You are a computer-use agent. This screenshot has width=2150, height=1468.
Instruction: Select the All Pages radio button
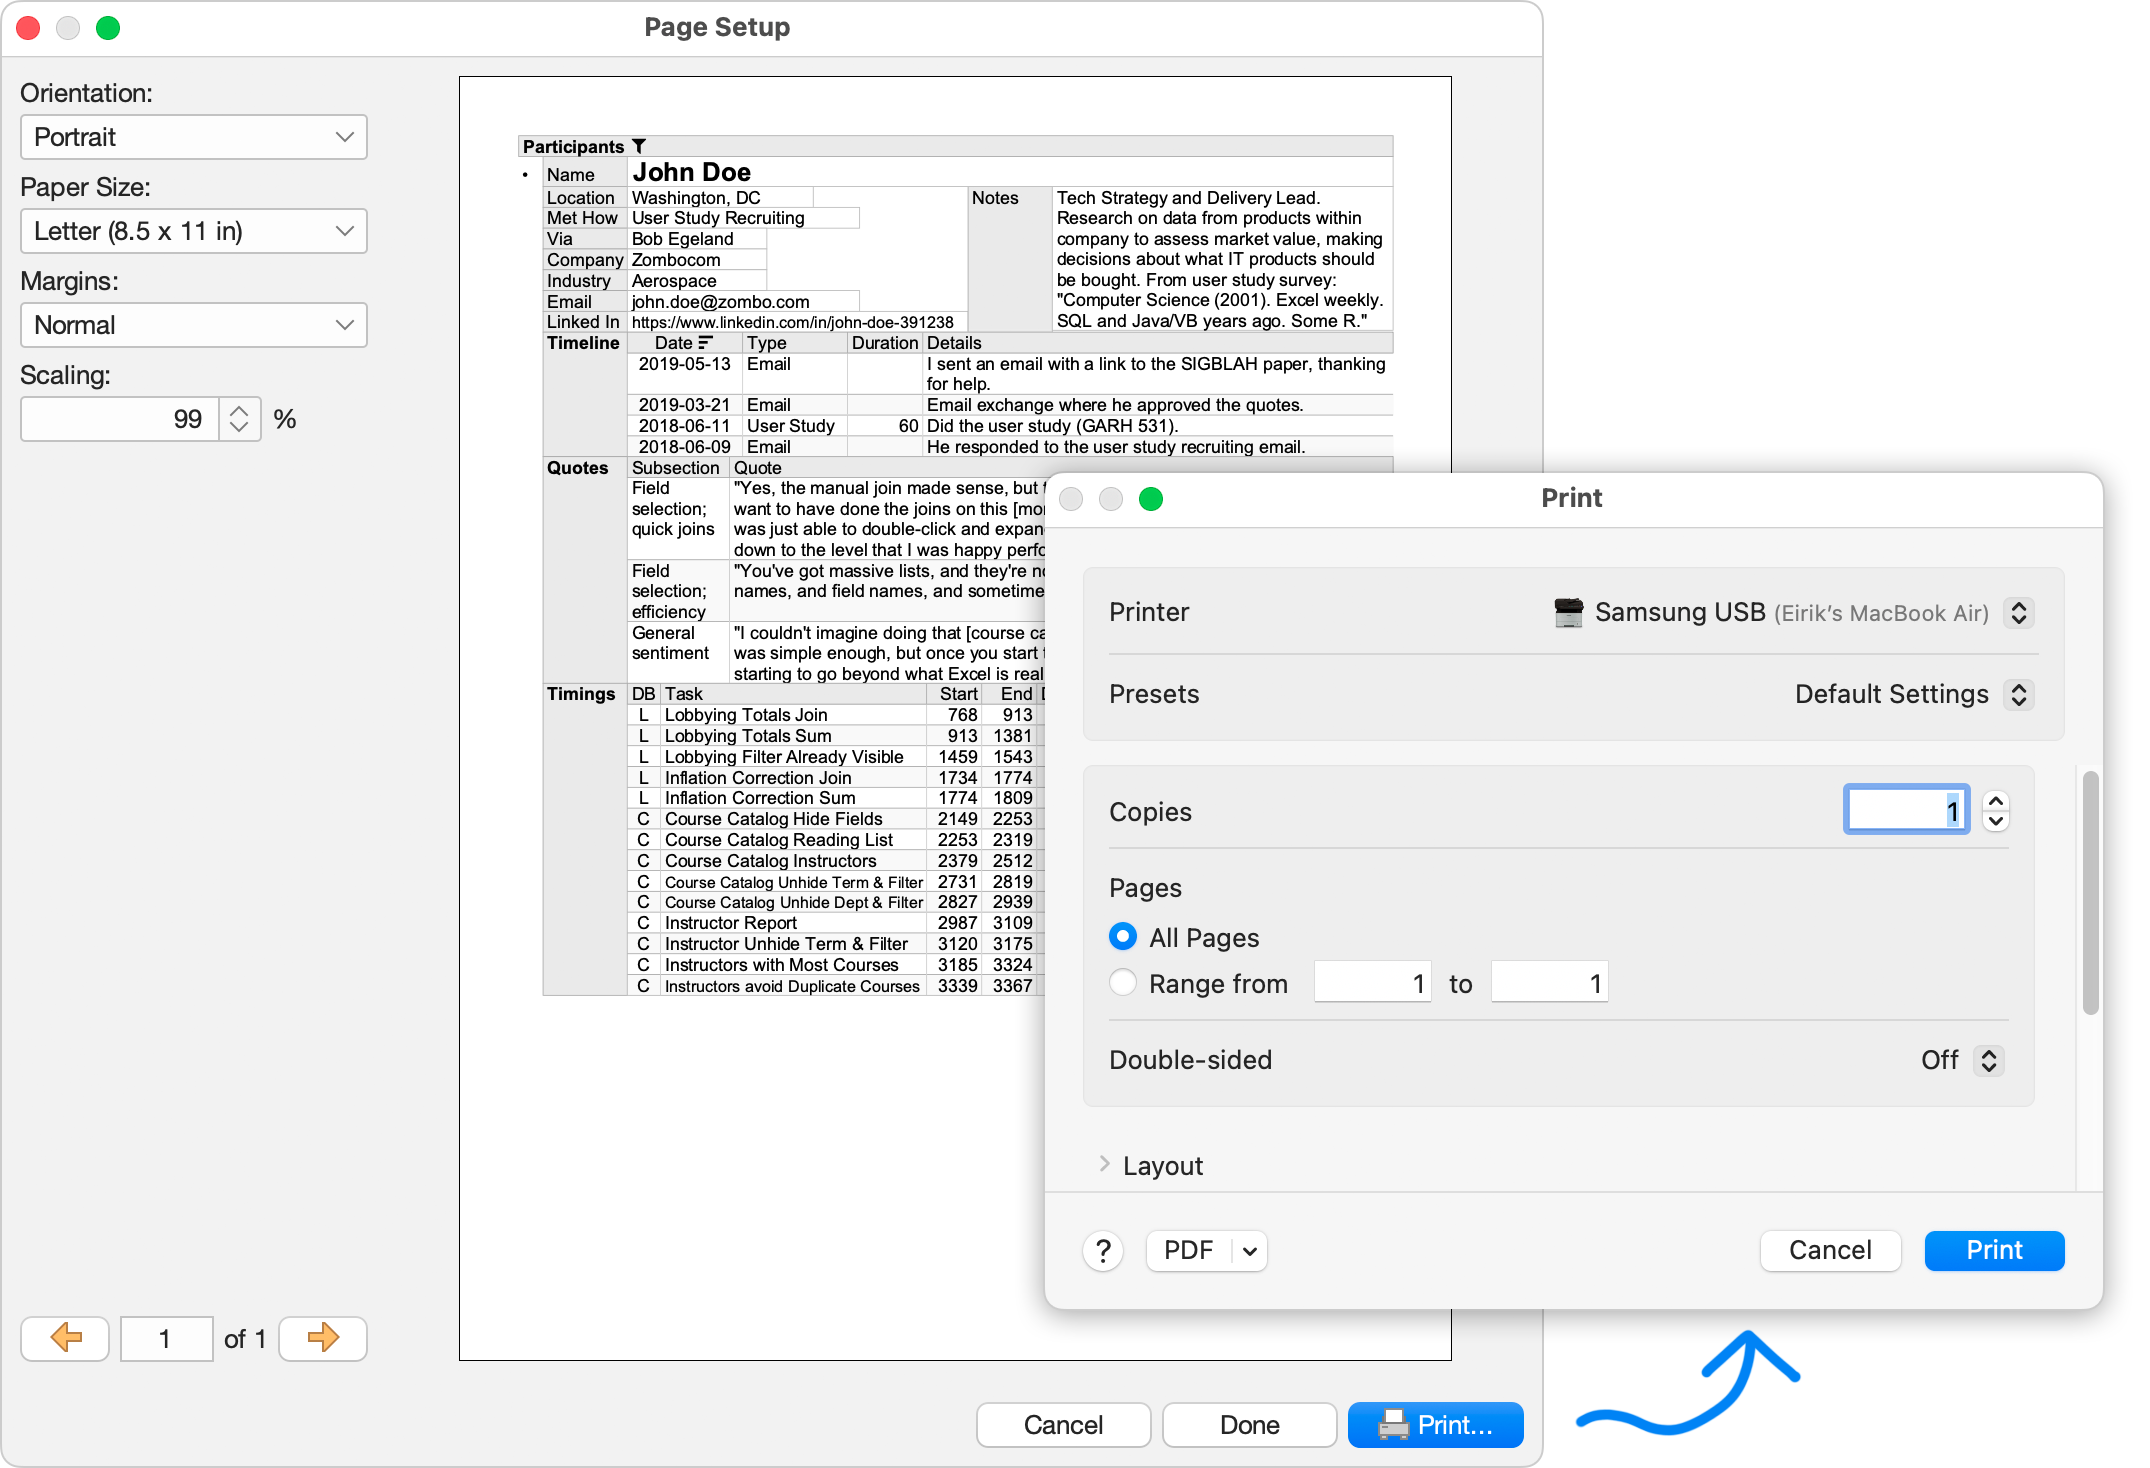(1122, 937)
